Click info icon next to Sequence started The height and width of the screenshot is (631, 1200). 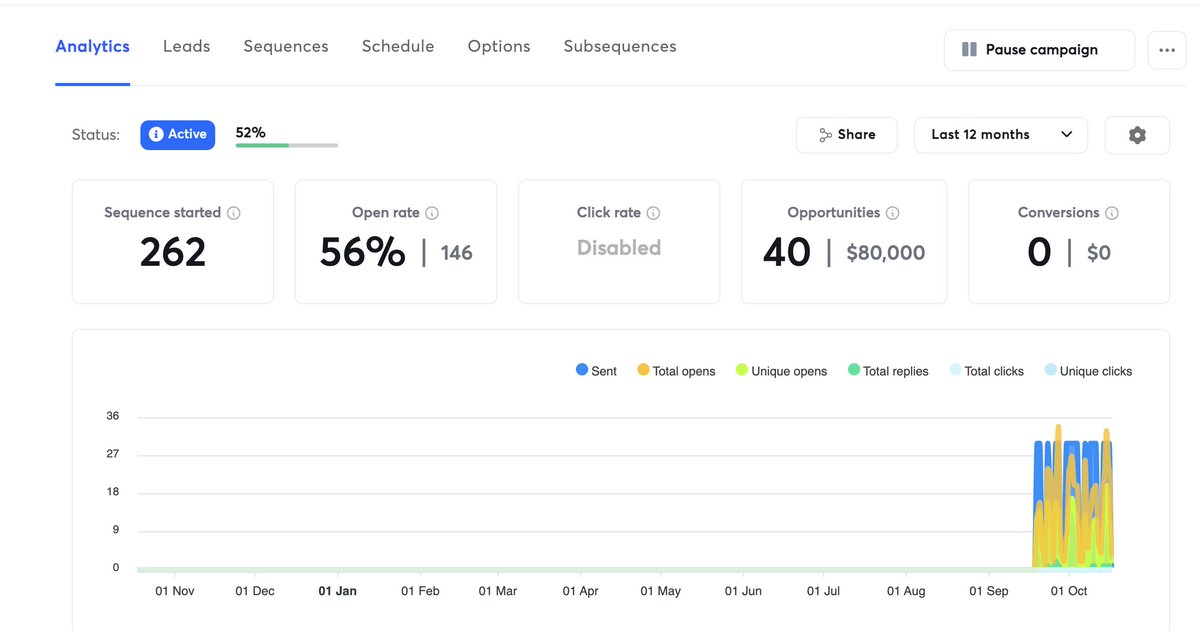[x=234, y=213]
